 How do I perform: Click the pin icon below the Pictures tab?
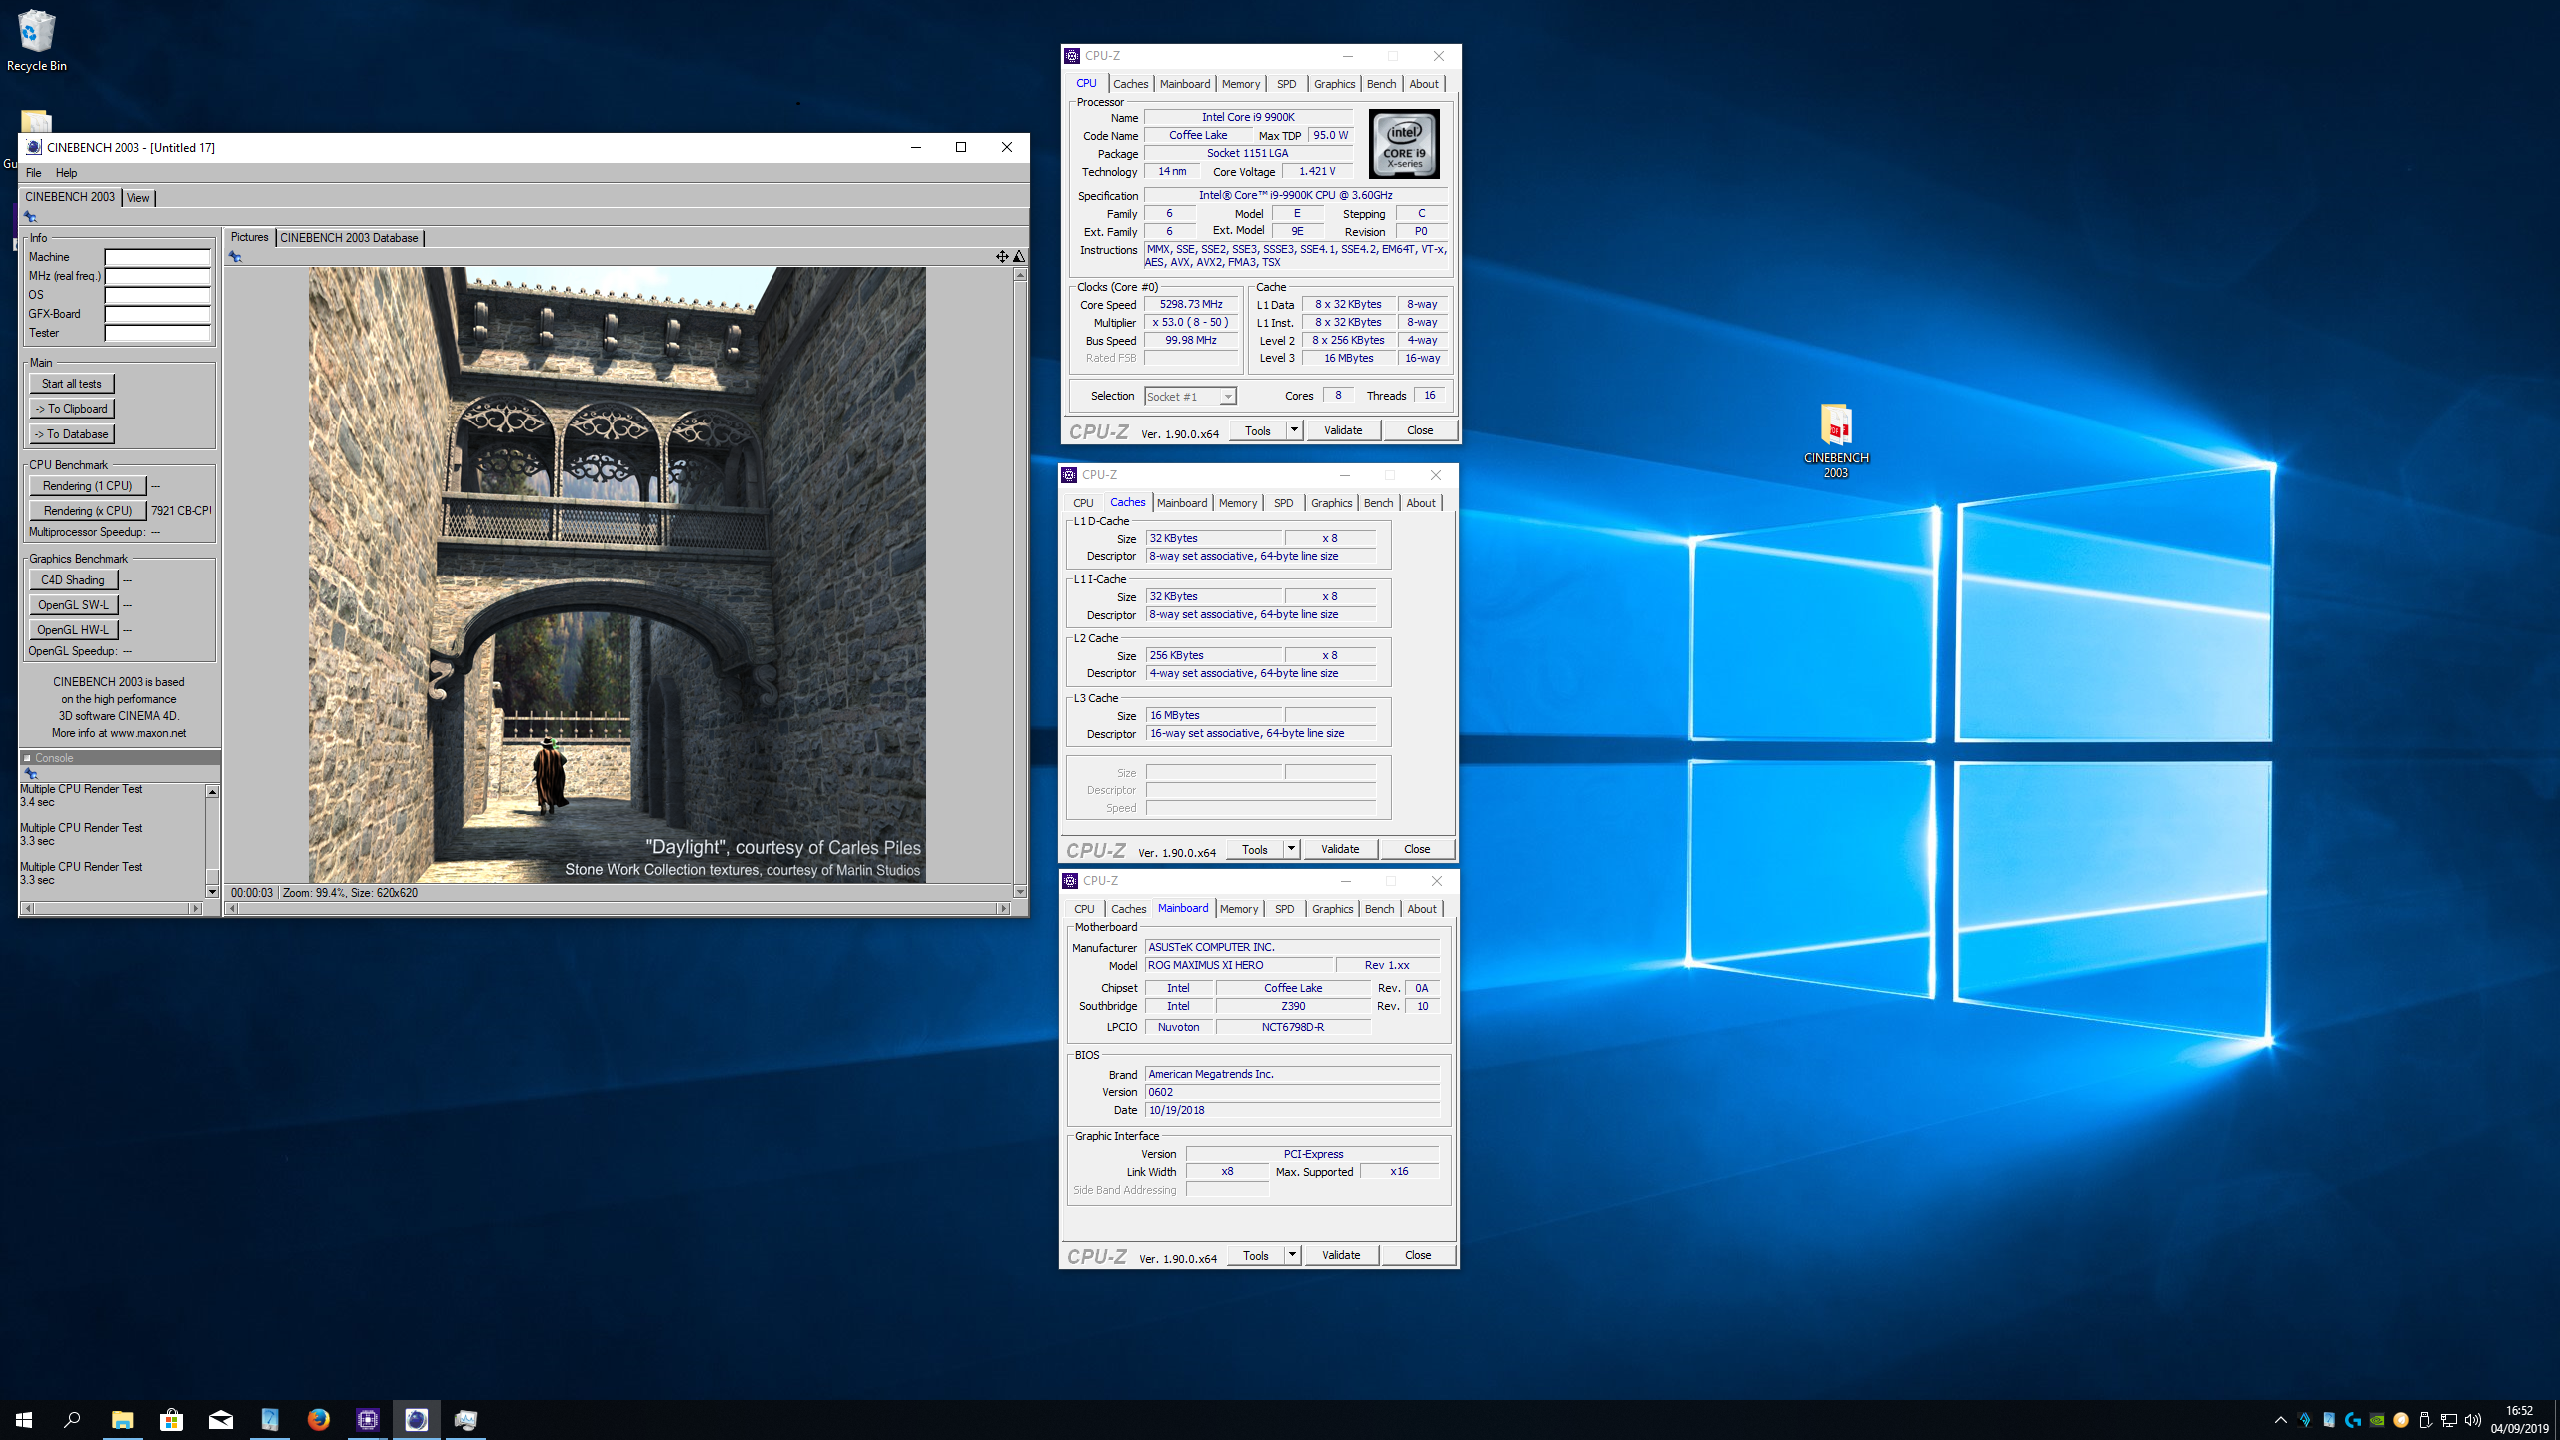click(235, 257)
